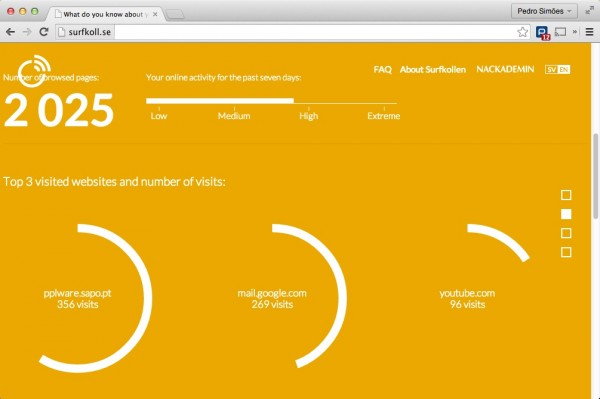Open the Pedro Simões profile dropdown

click(544, 11)
